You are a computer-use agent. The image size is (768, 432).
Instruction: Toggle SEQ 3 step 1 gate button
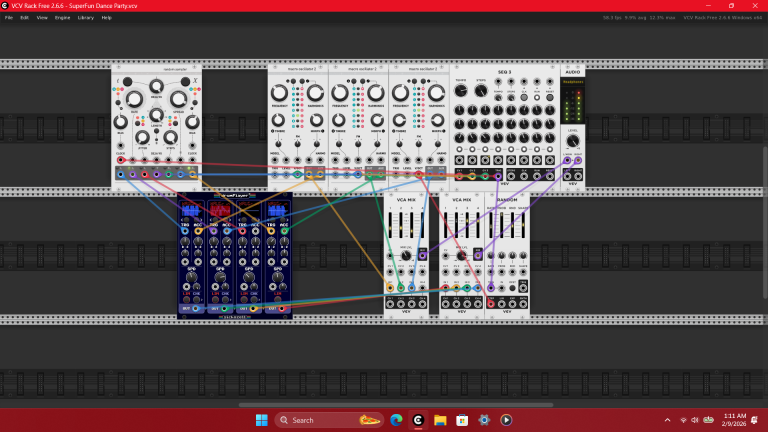coord(459,149)
